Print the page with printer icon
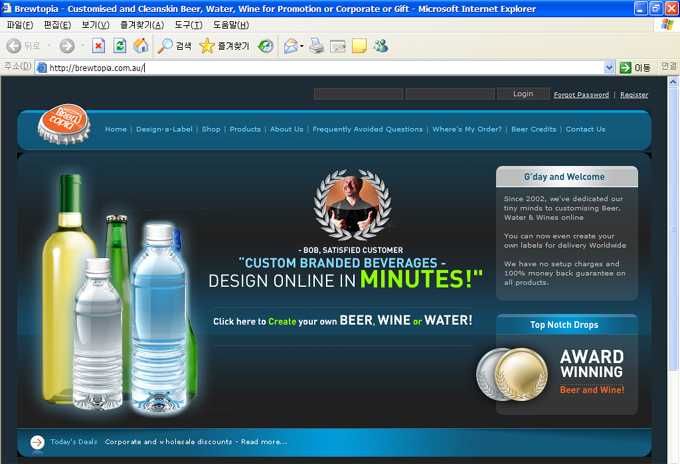The width and height of the screenshot is (680, 464). (317, 46)
